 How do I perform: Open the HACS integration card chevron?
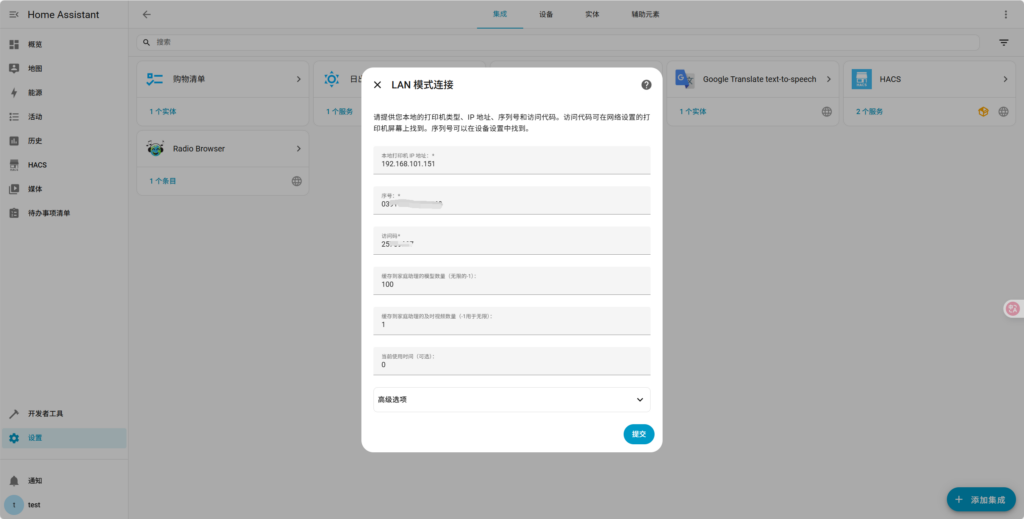pos(1005,79)
